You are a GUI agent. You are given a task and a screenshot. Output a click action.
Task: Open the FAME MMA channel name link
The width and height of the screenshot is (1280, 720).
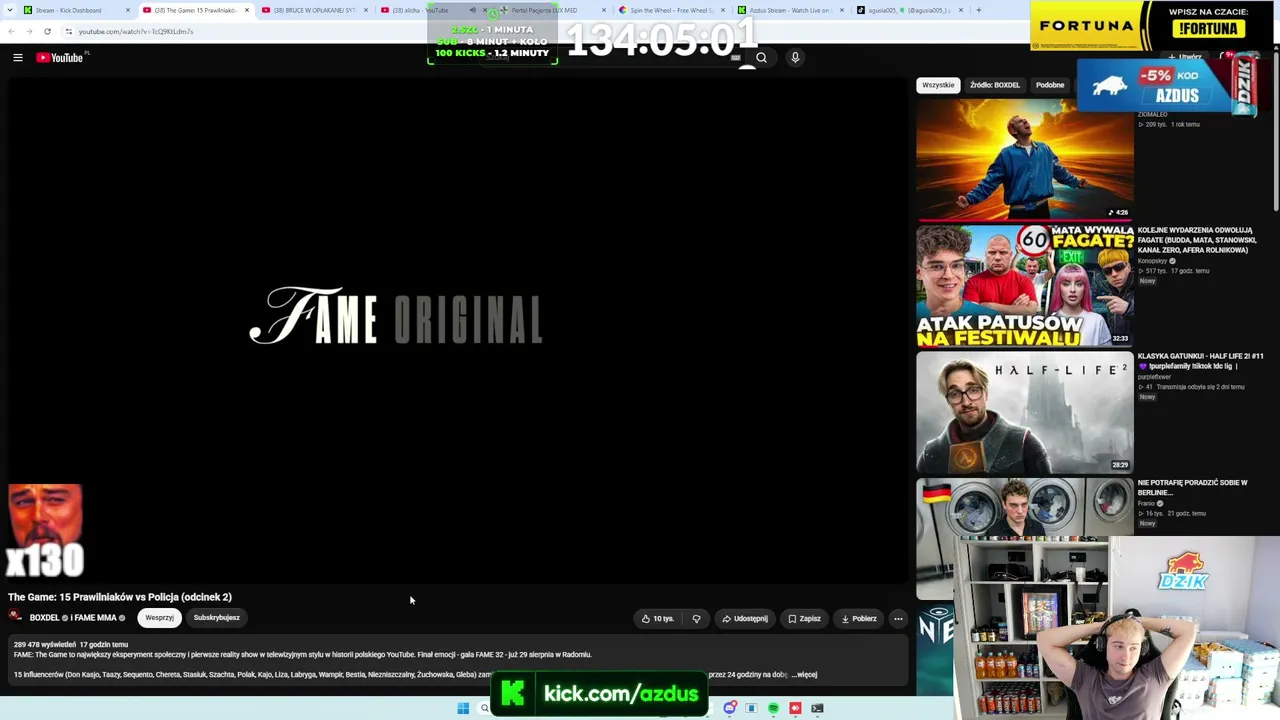(x=95, y=618)
